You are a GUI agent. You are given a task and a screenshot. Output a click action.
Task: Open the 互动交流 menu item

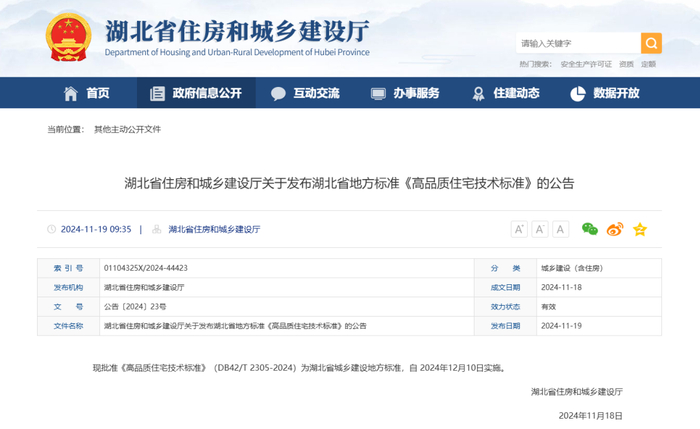click(317, 93)
